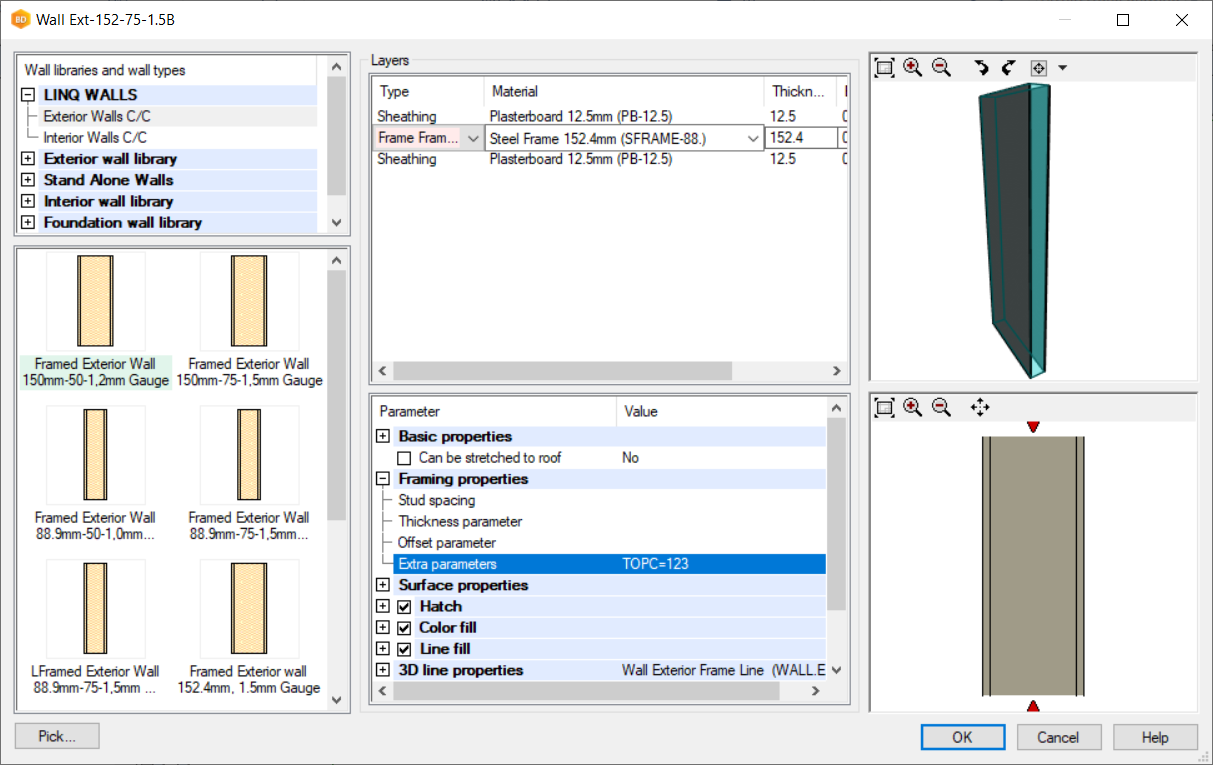Select Interior Walls C/C in the tree
Screen dimensions: 1213x765
point(95,138)
